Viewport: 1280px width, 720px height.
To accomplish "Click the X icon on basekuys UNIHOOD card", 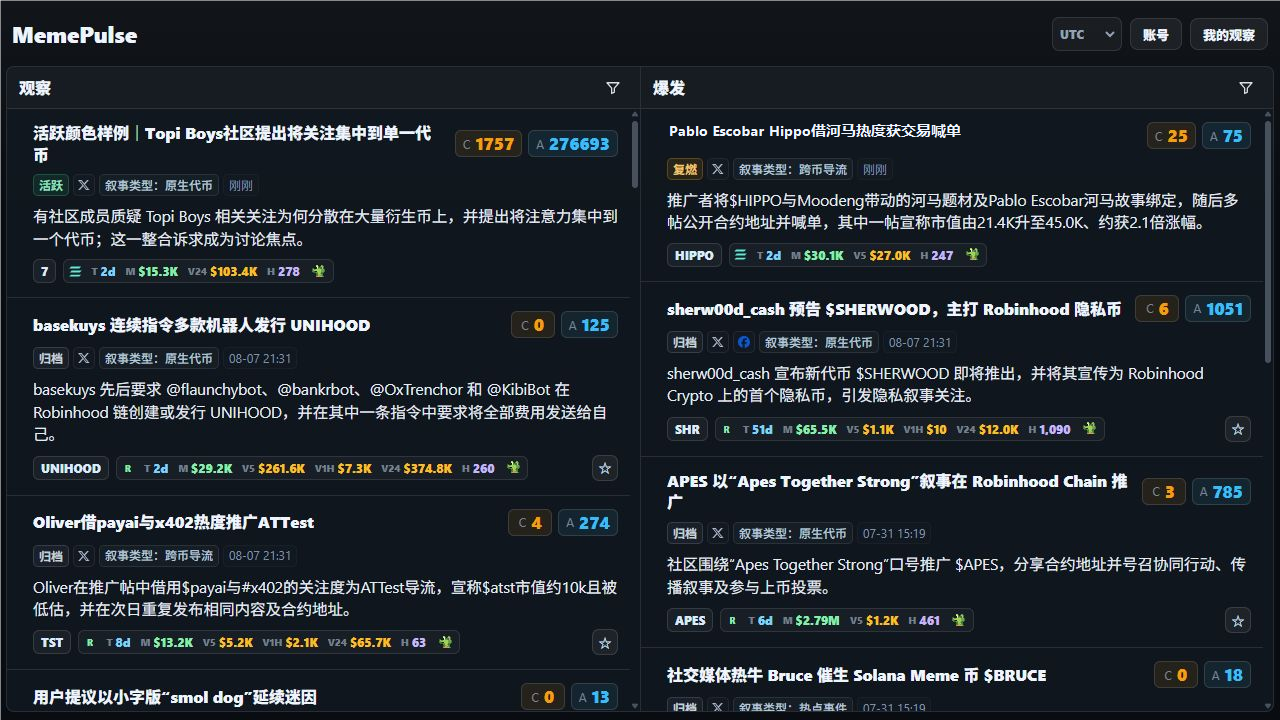I will pyautogui.click(x=84, y=358).
